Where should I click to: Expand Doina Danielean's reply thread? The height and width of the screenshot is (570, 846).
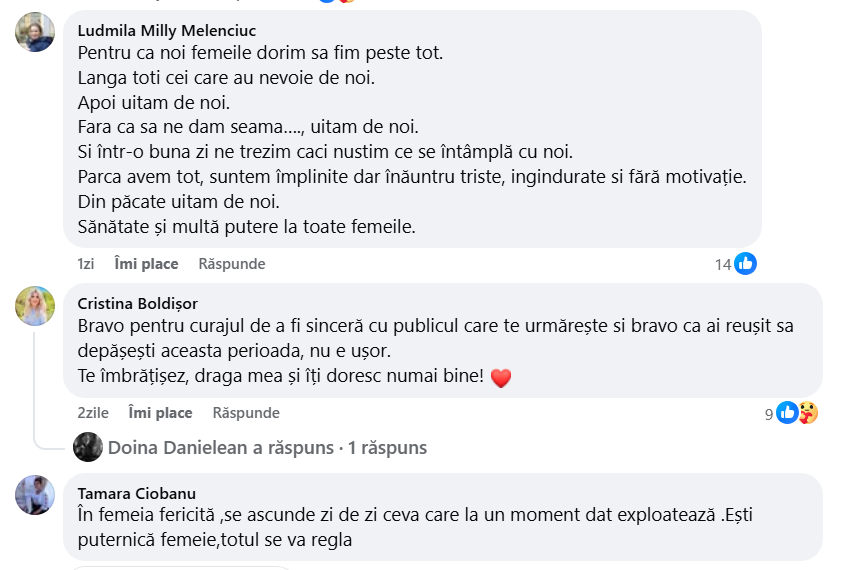[267, 447]
